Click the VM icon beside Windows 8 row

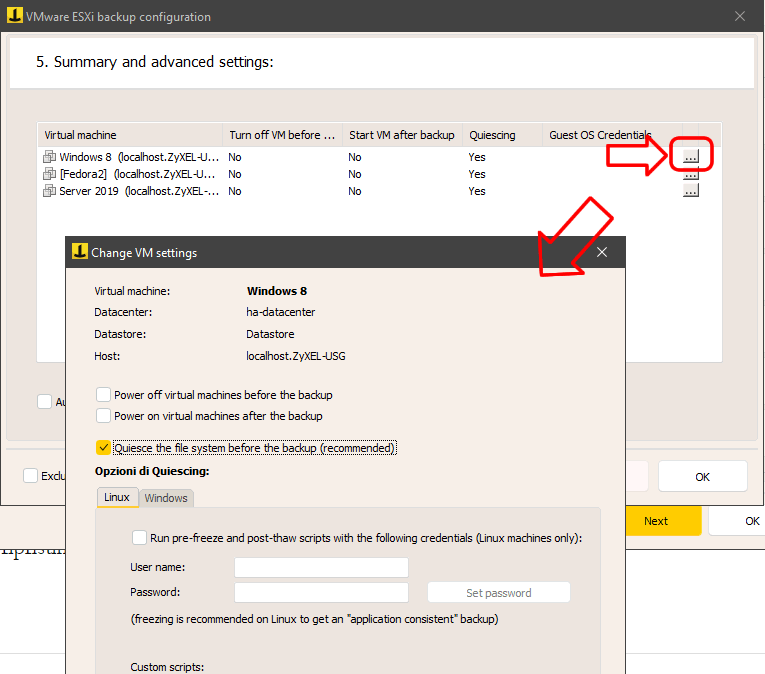pyautogui.click(x=49, y=157)
